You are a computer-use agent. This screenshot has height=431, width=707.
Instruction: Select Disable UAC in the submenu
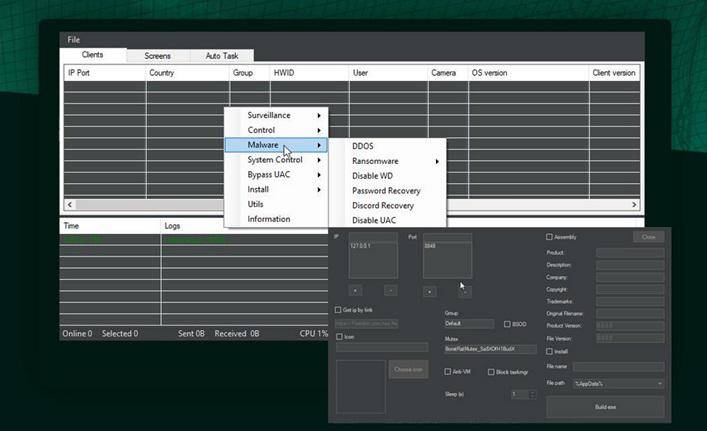[x=388, y=220]
